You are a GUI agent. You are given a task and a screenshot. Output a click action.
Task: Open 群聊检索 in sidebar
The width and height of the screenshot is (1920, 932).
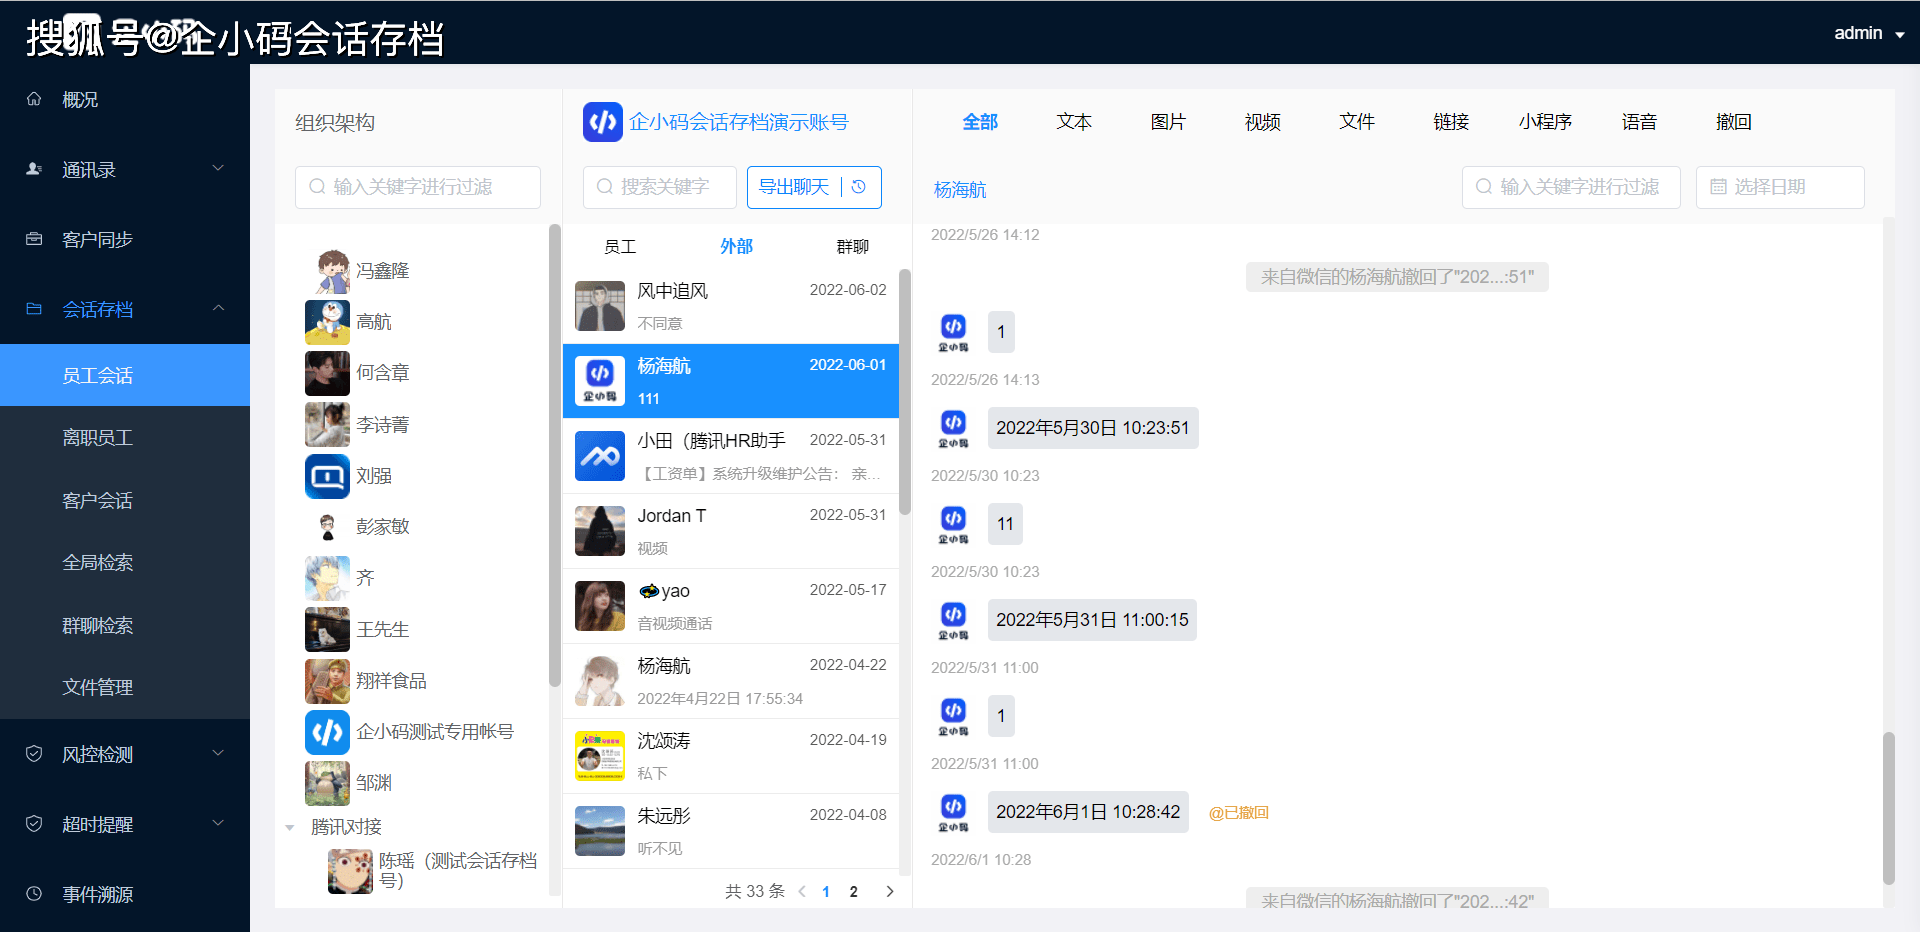(x=125, y=625)
